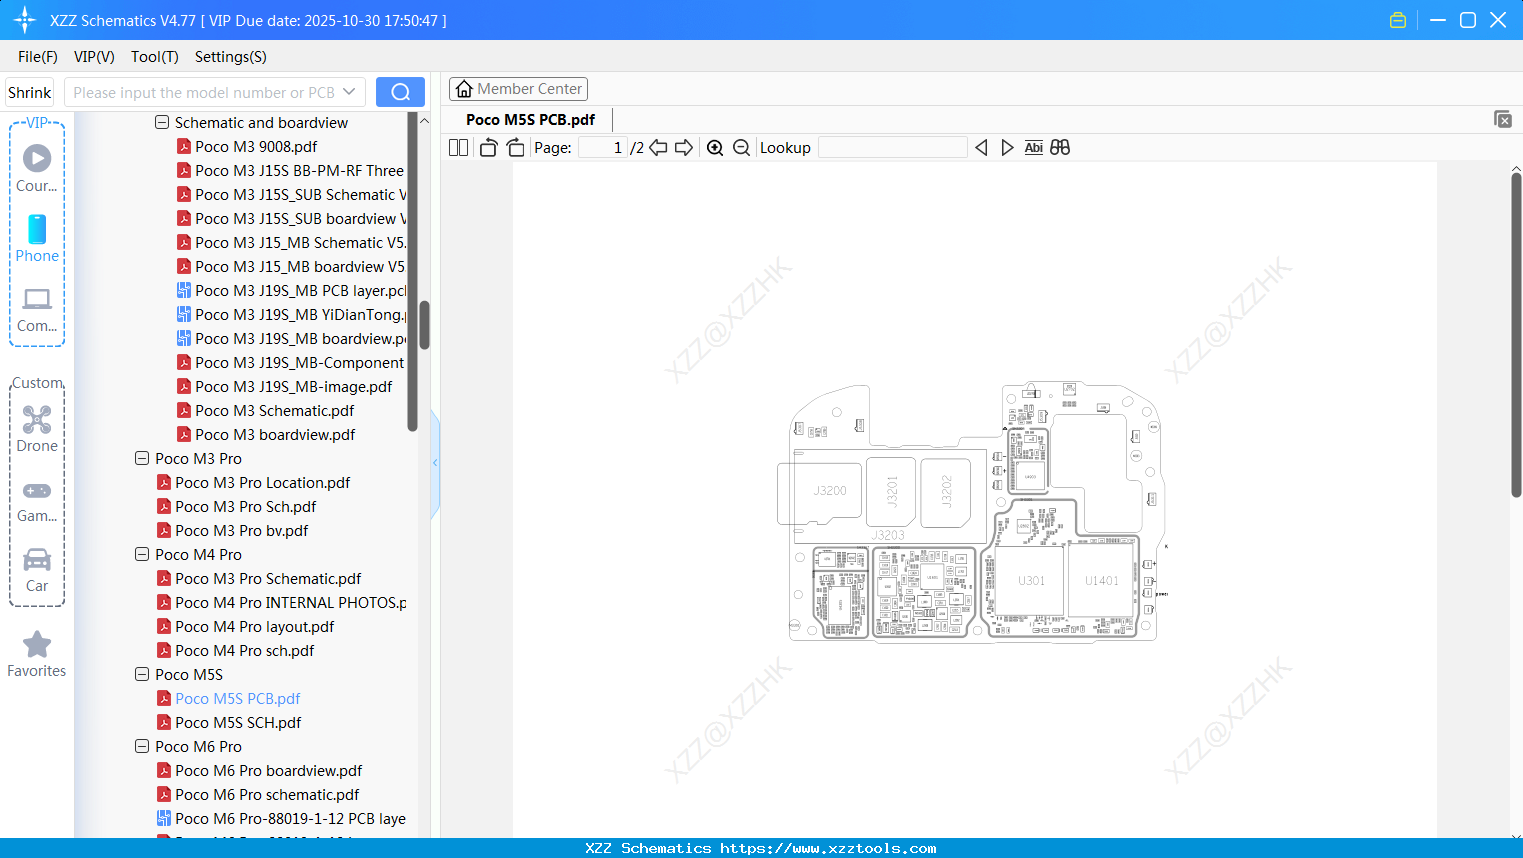
Task: Open the Car category
Action: coord(37,570)
